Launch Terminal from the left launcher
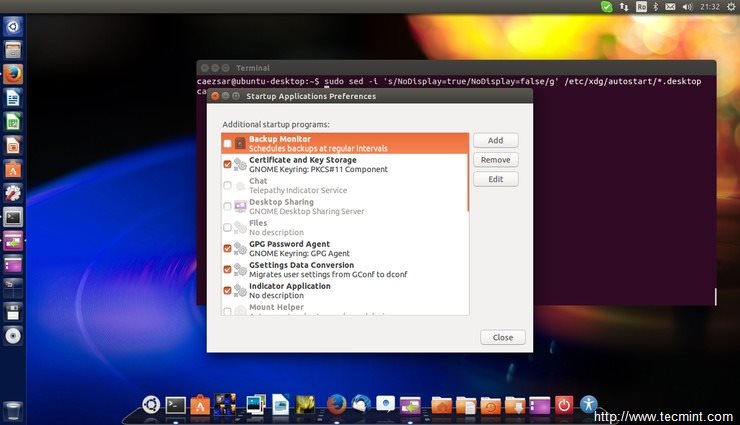 [14, 216]
